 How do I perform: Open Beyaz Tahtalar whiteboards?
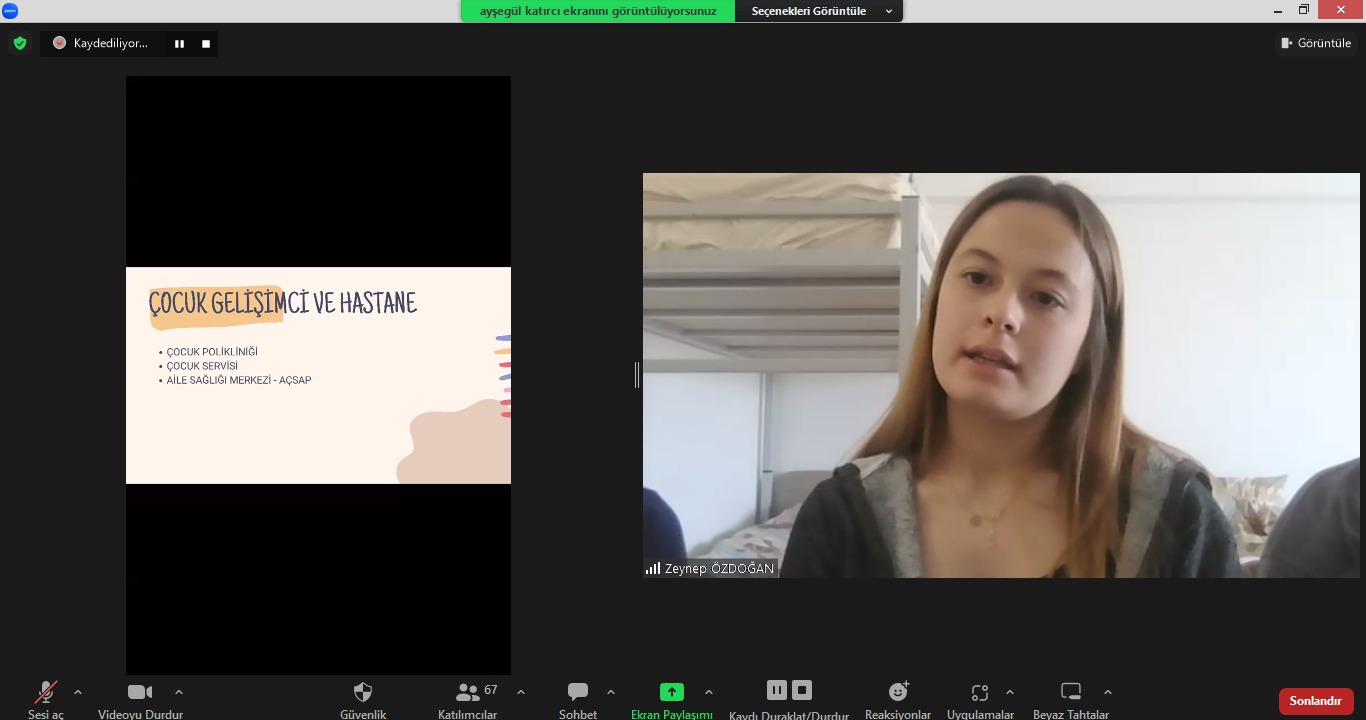(x=1071, y=692)
